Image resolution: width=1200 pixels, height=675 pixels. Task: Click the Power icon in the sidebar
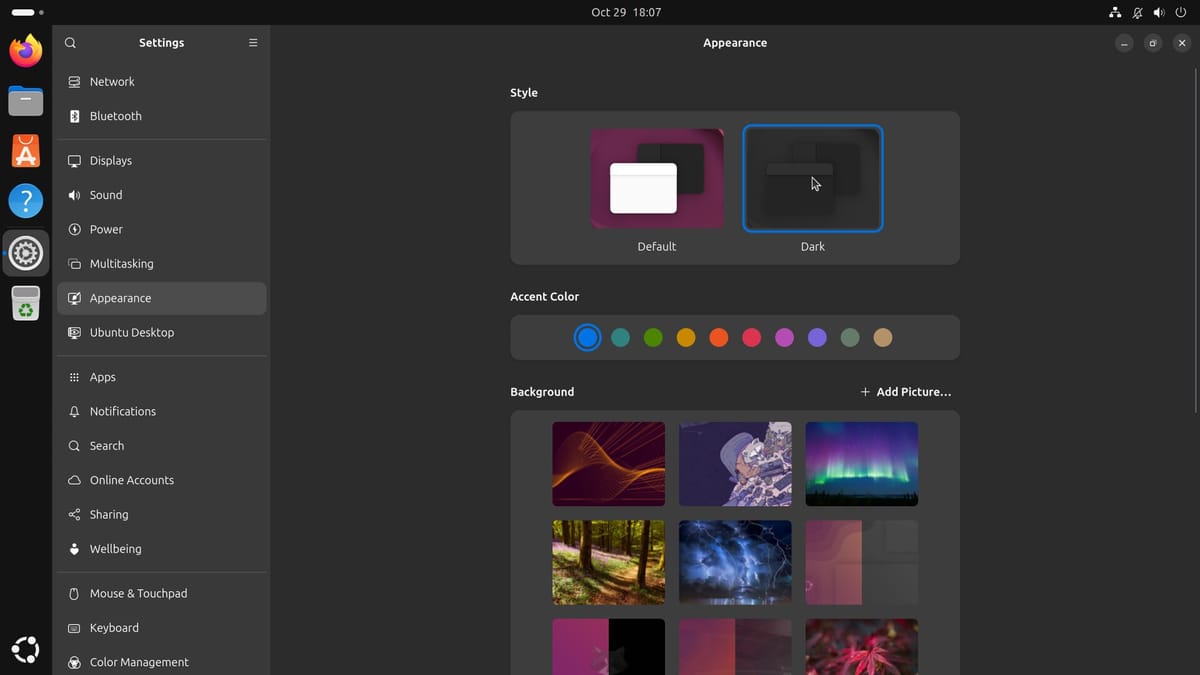point(74,229)
